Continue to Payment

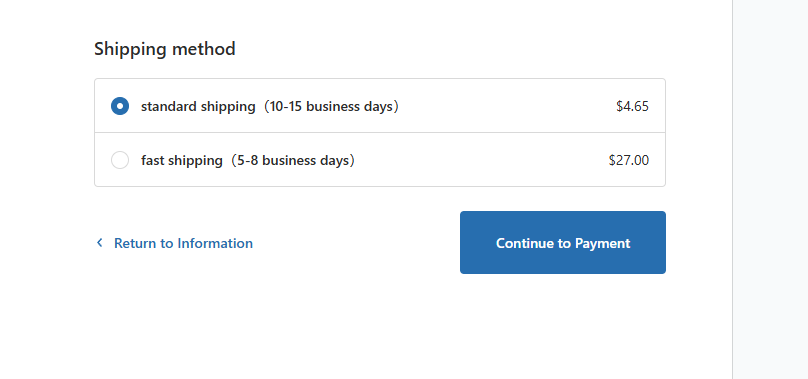[x=563, y=242]
